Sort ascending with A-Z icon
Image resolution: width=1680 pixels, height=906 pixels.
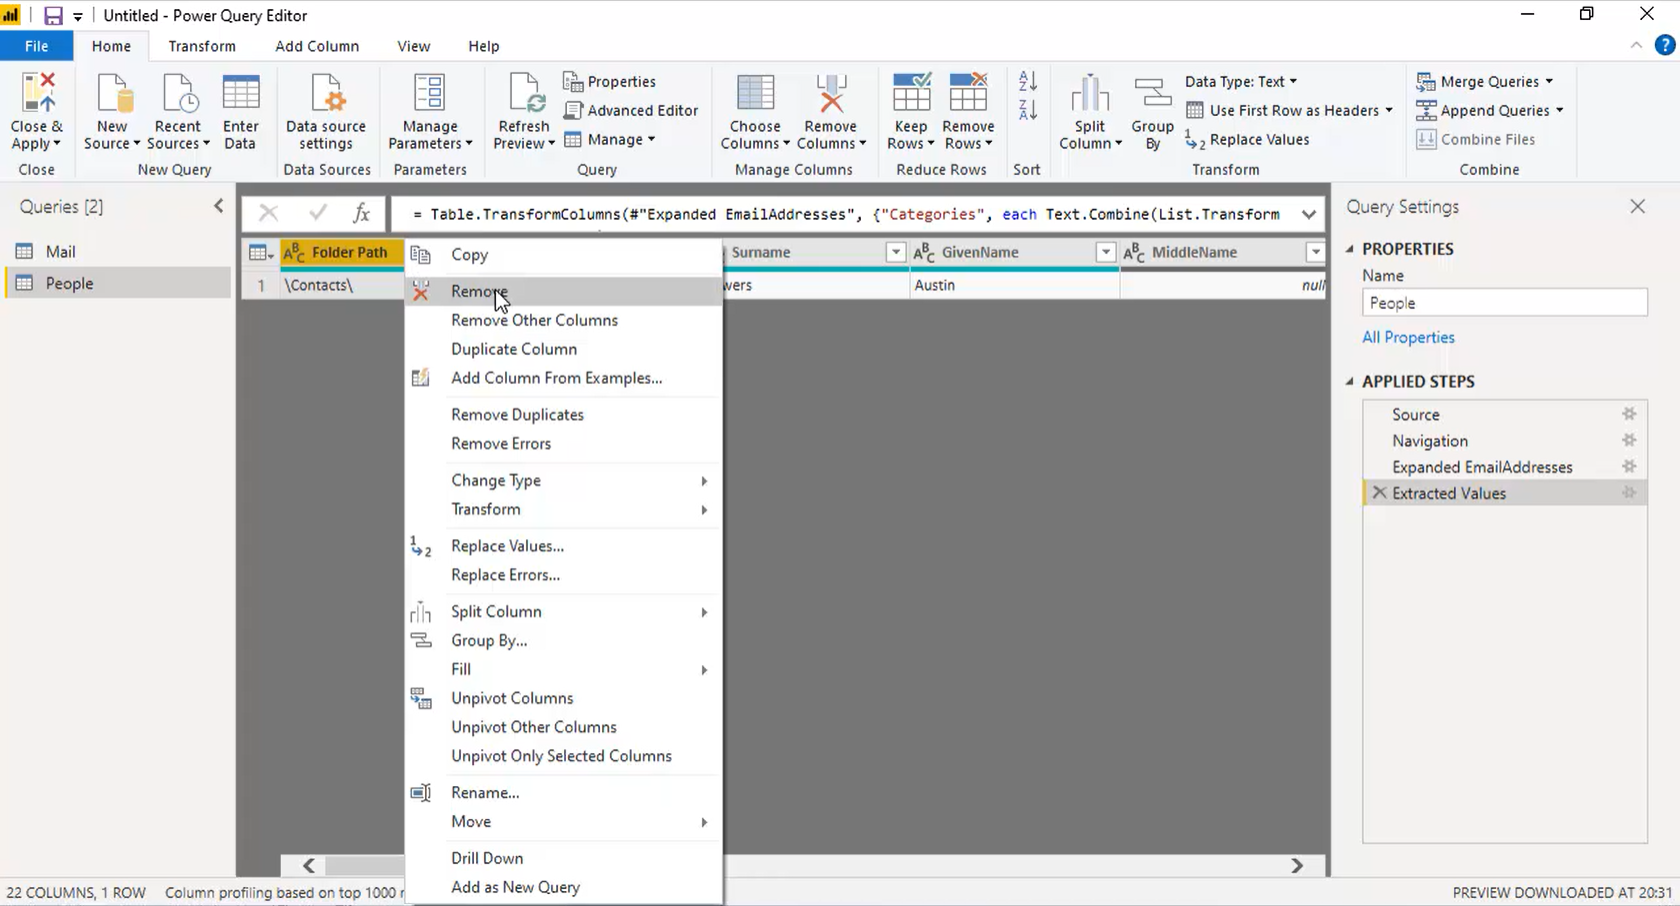coord(1027,82)
